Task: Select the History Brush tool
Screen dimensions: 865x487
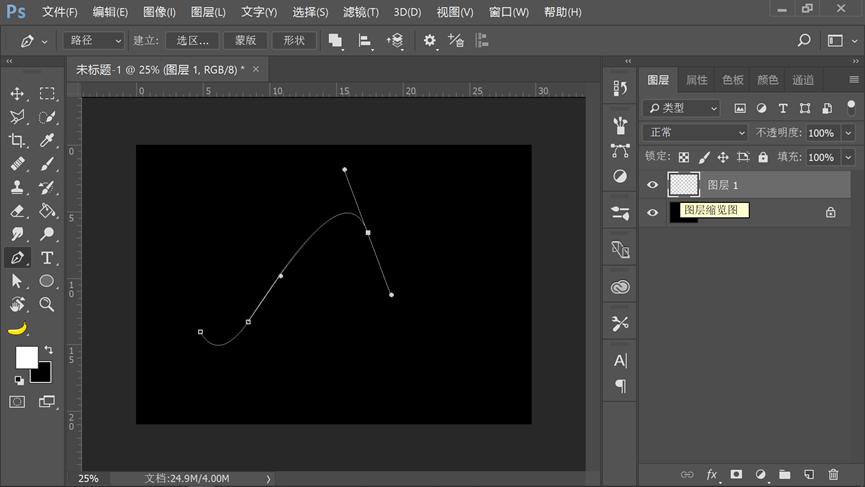Action: coord(47,188)
